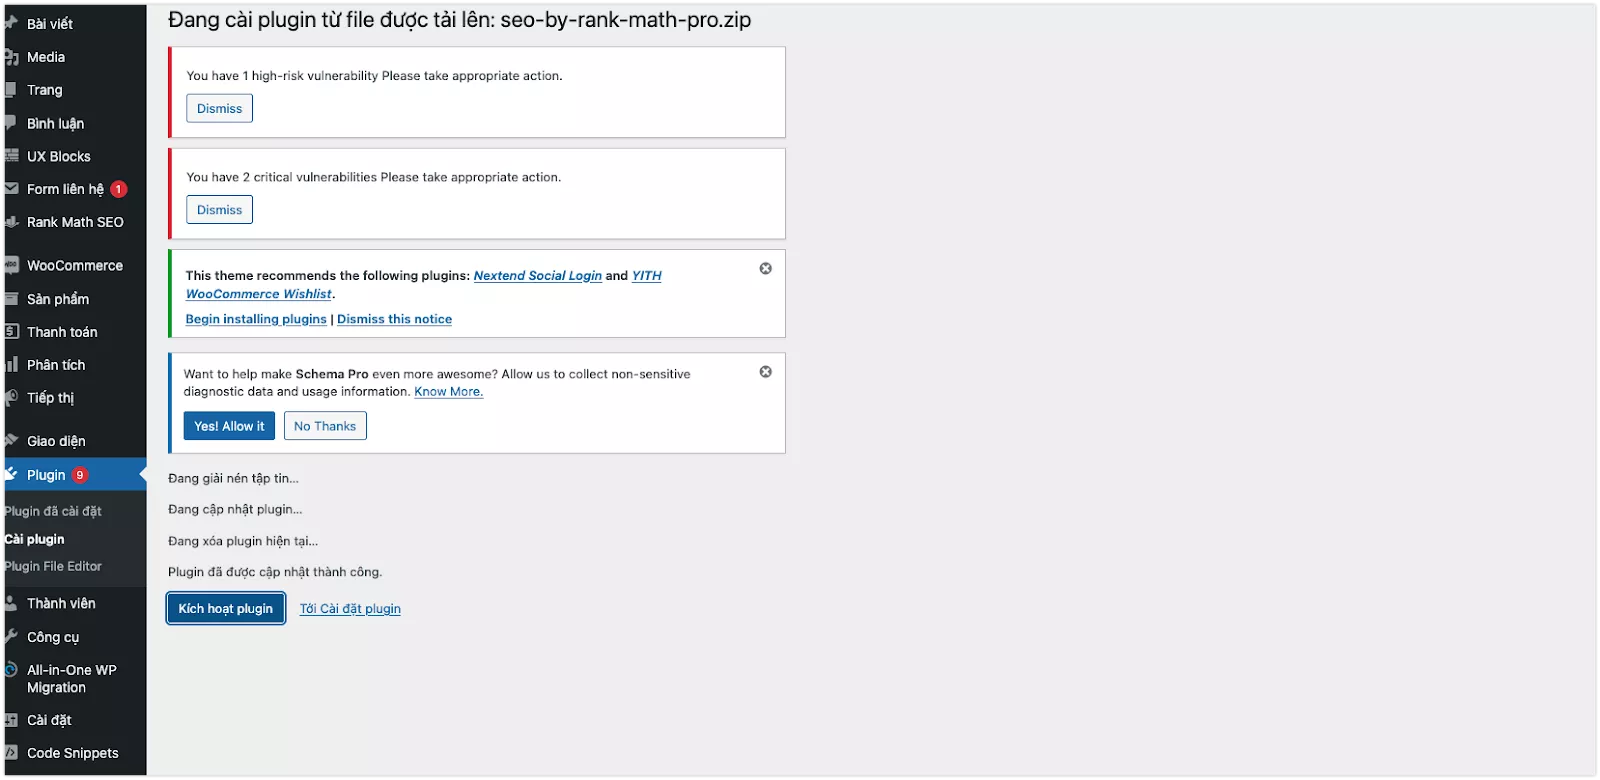This screenshot has width=1600, height=780.
Task: Open the Form liên hệ menu item
Action: click(x=65, y=189)
